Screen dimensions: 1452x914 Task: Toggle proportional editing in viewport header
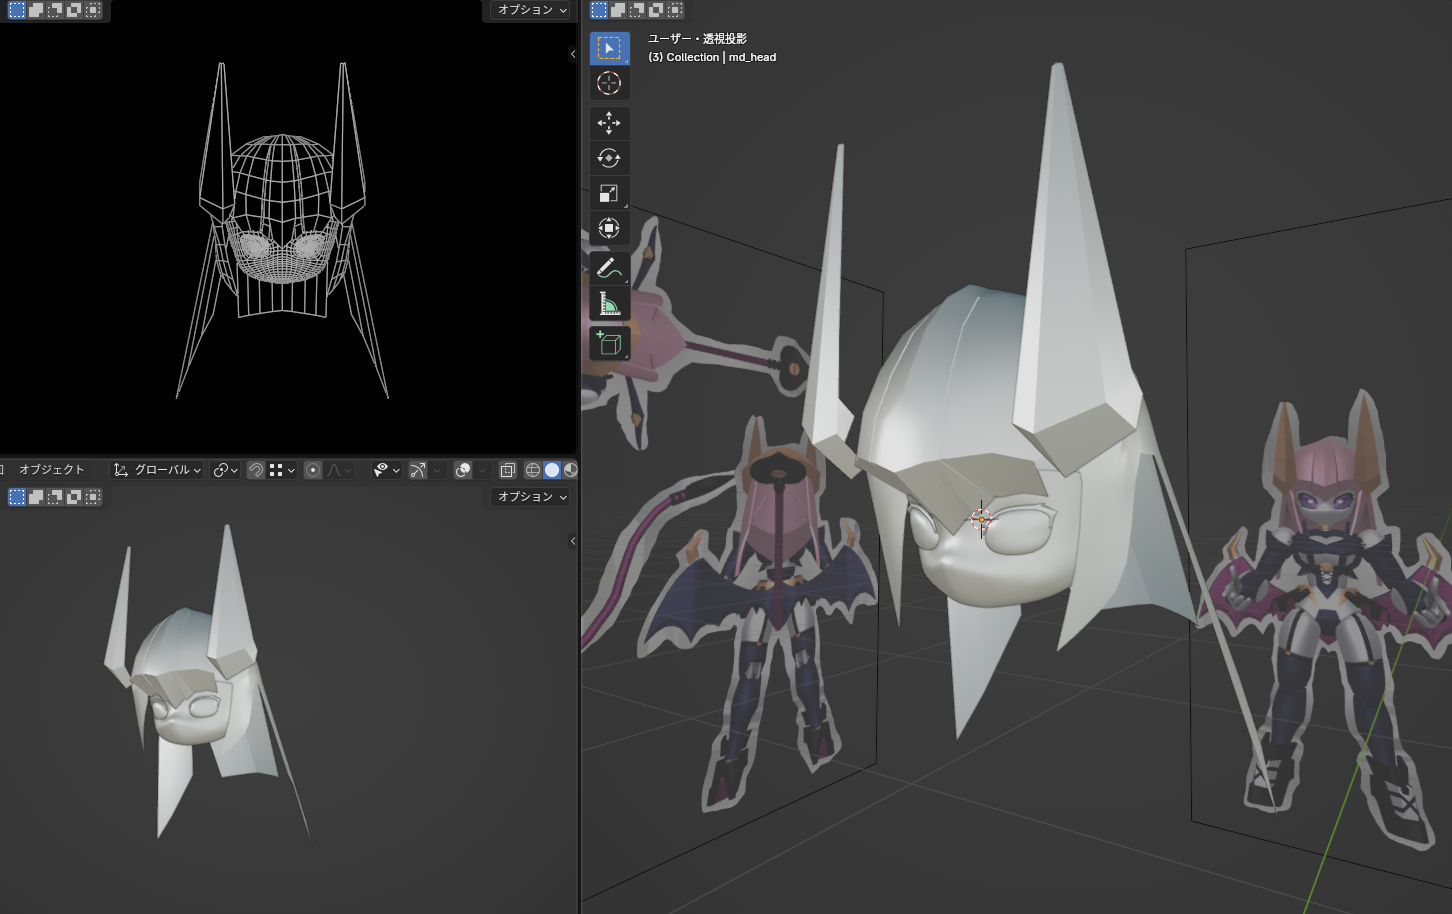click(313, 470)
